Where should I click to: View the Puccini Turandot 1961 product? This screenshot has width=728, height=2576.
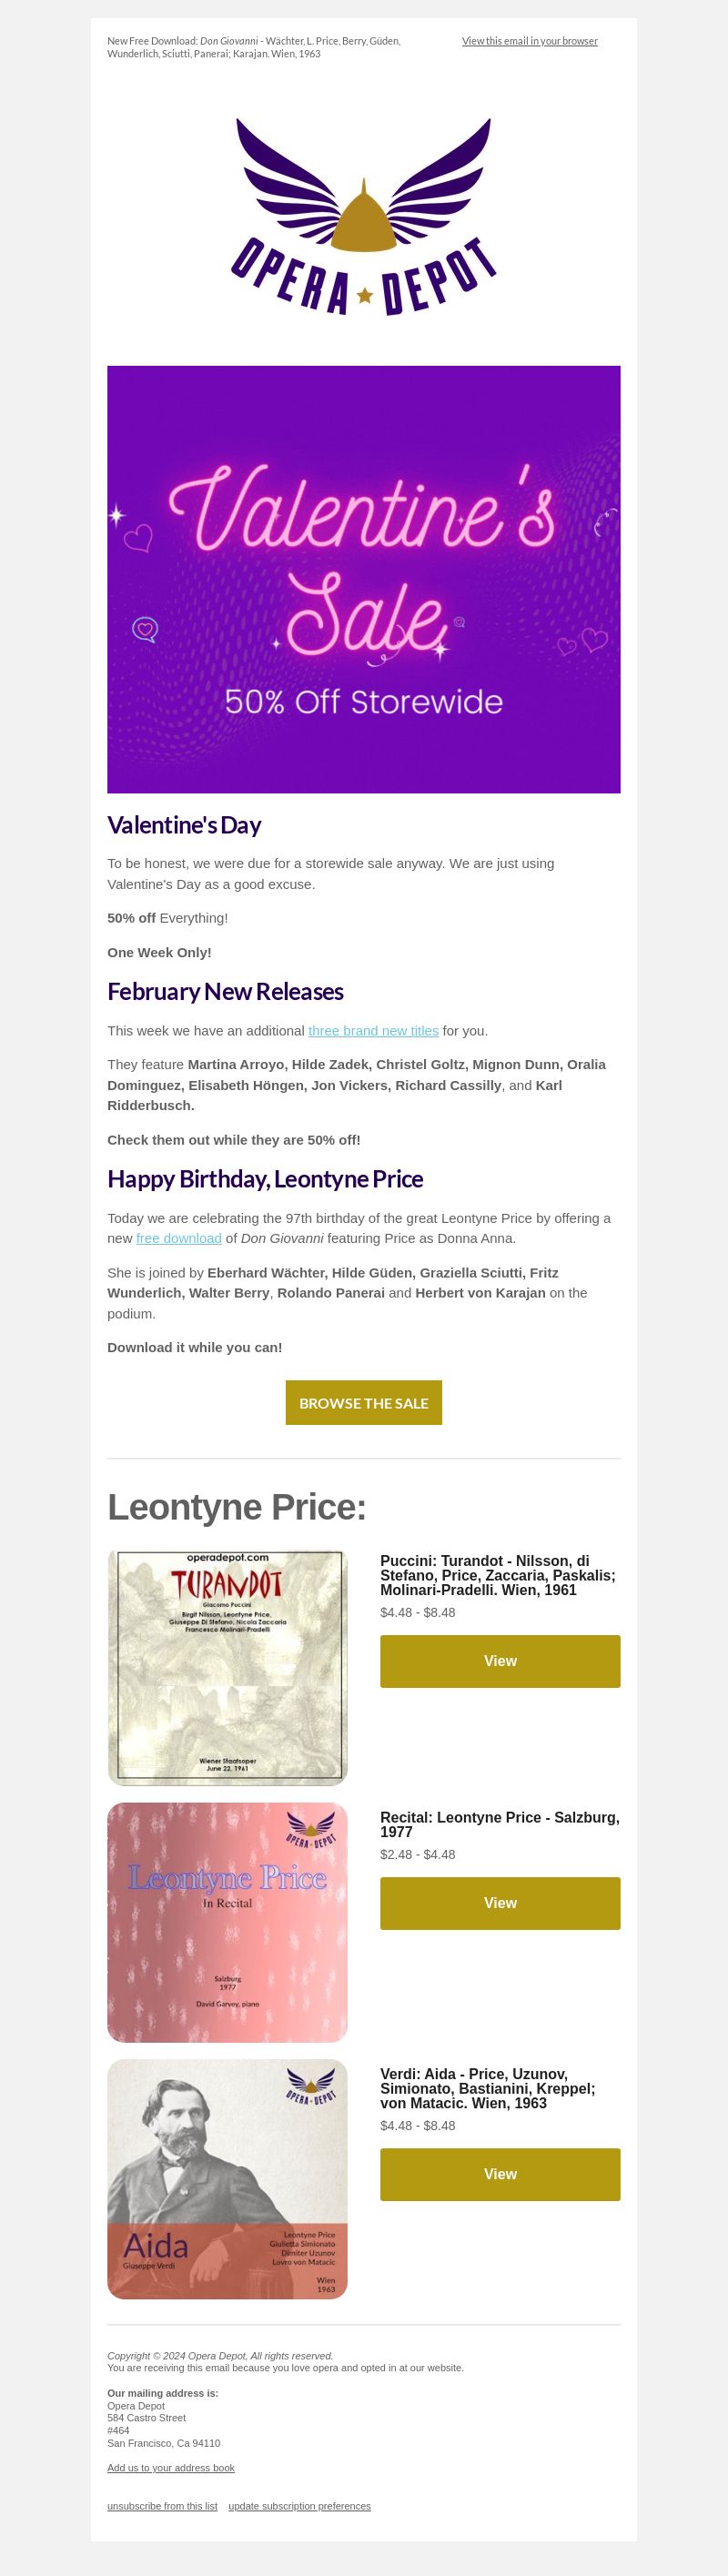pos(500,1661)
